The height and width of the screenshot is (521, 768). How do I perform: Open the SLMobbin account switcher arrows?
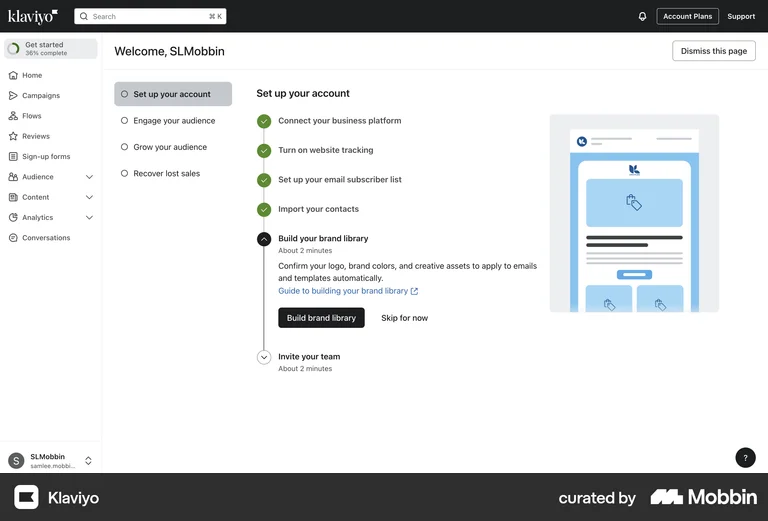pos(88,460)
